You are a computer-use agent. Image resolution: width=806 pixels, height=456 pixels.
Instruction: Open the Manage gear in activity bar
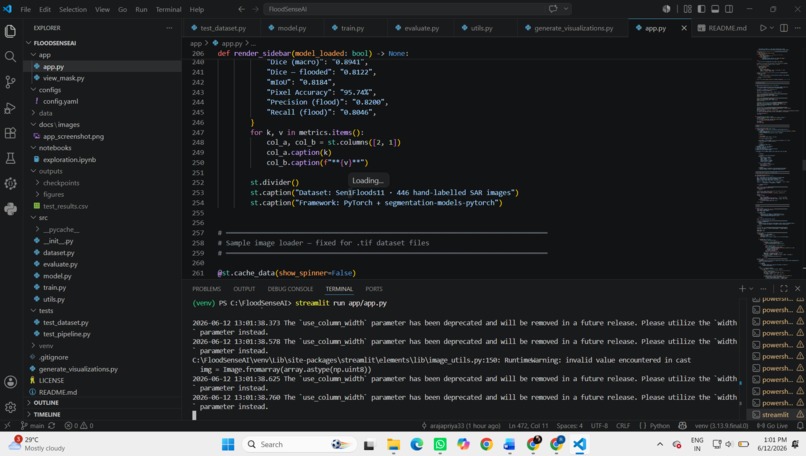[10, 407]
